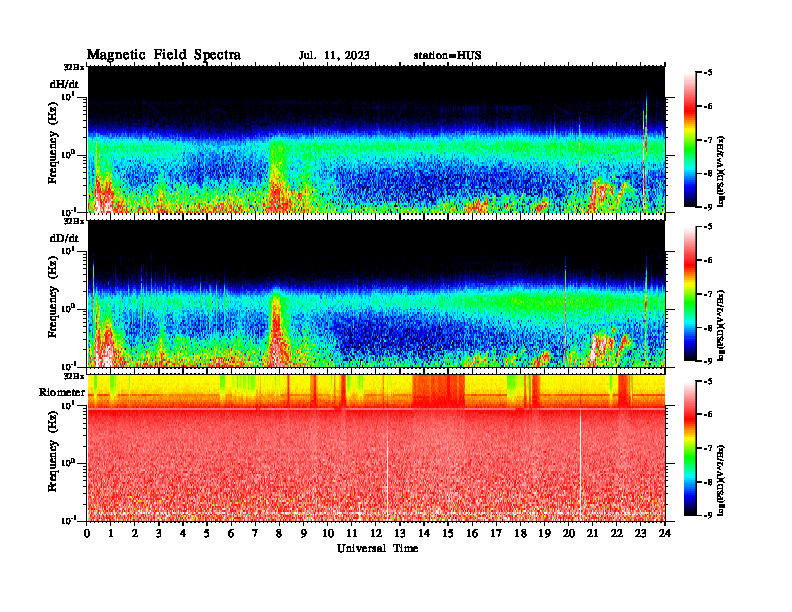Click the '-9' value on bottom colorbar
The image size is (792, 612).
tap(708, 515)
